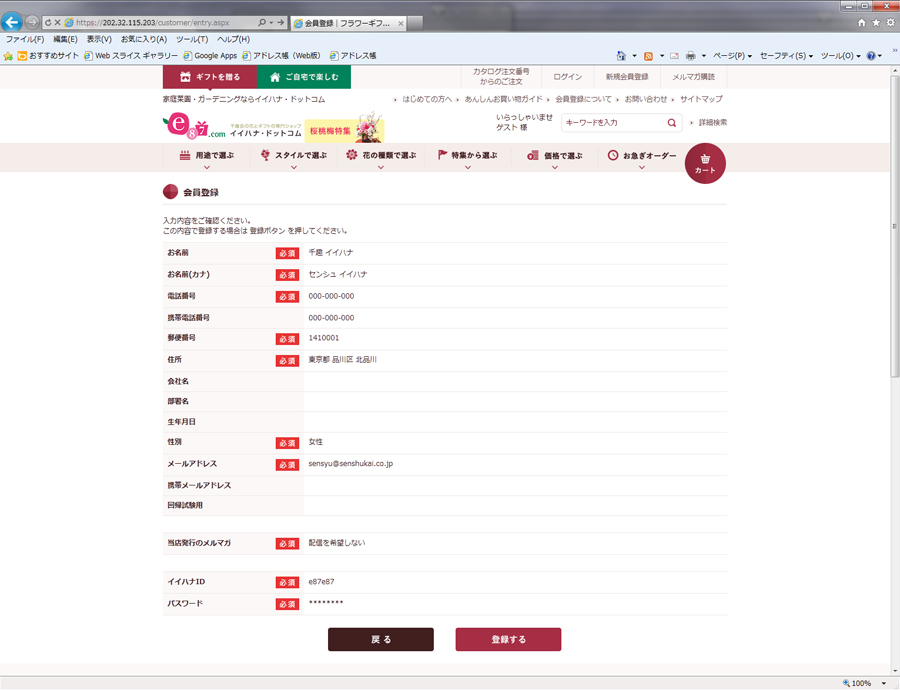The height and width of the screenshot is (690, 900).
Task: Click the e87.com site logo
Action: point(187,127)
